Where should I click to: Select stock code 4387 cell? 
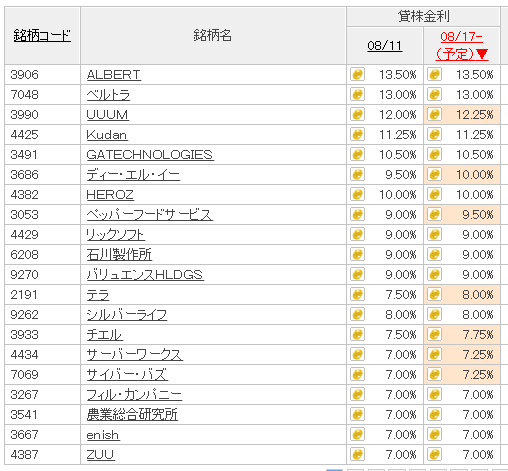click(42, 454)
